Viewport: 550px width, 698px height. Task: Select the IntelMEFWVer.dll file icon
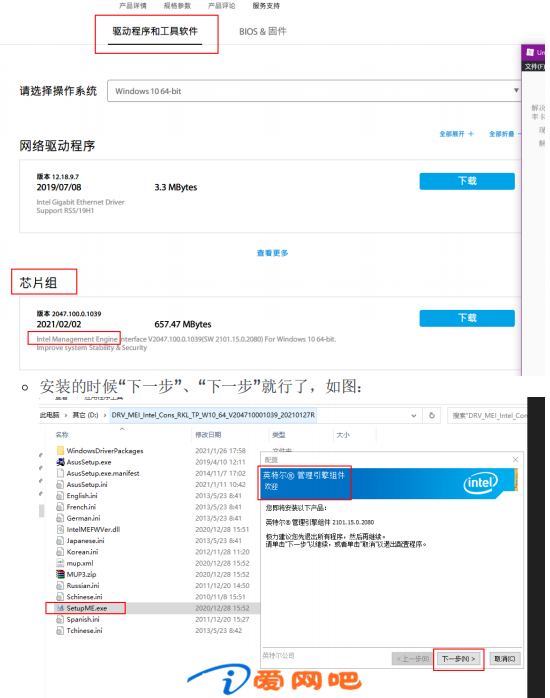click(x=61, y=529)
